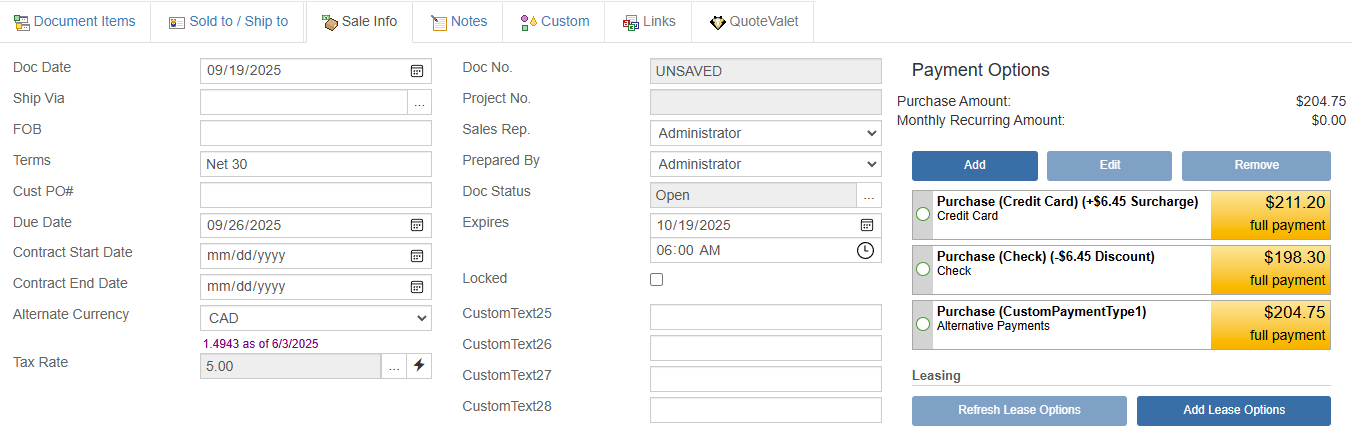Click into the Cust PO# input field
1352x432 pixels.
point(316,195)
